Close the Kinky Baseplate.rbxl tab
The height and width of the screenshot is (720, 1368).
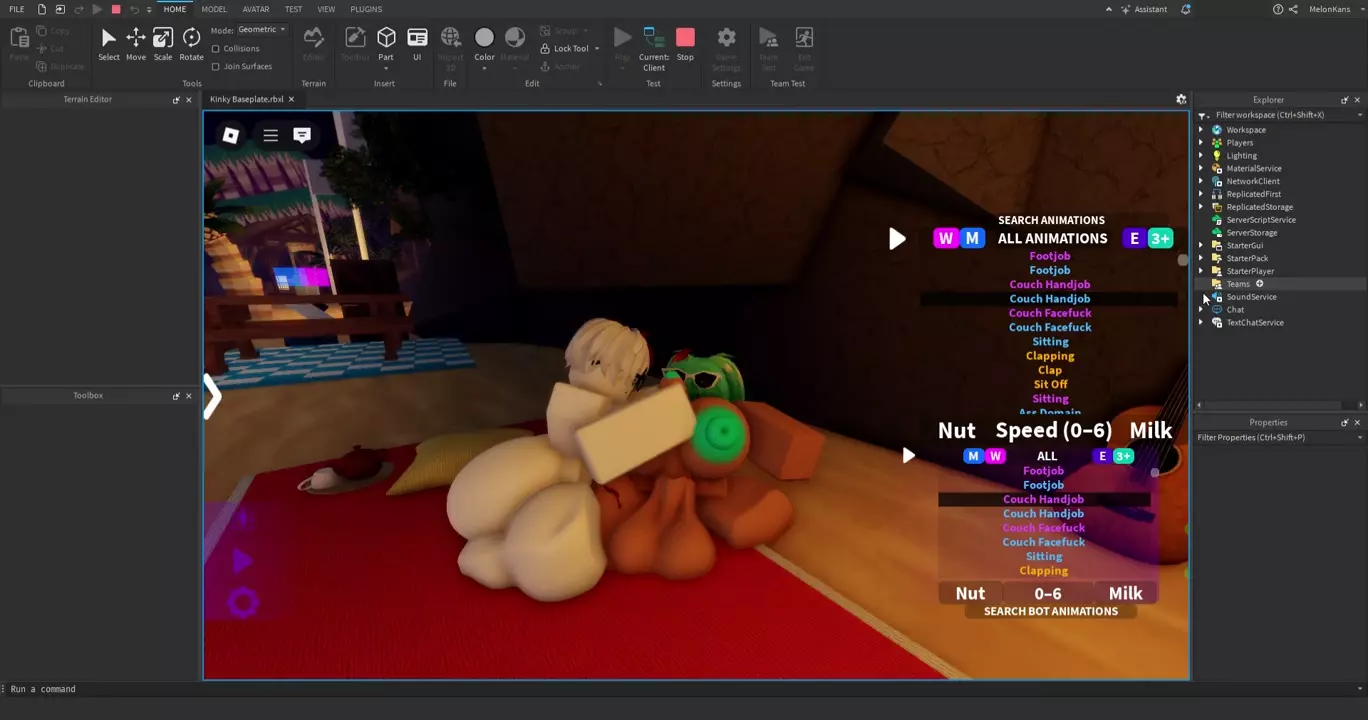click(x=291, y=99)
